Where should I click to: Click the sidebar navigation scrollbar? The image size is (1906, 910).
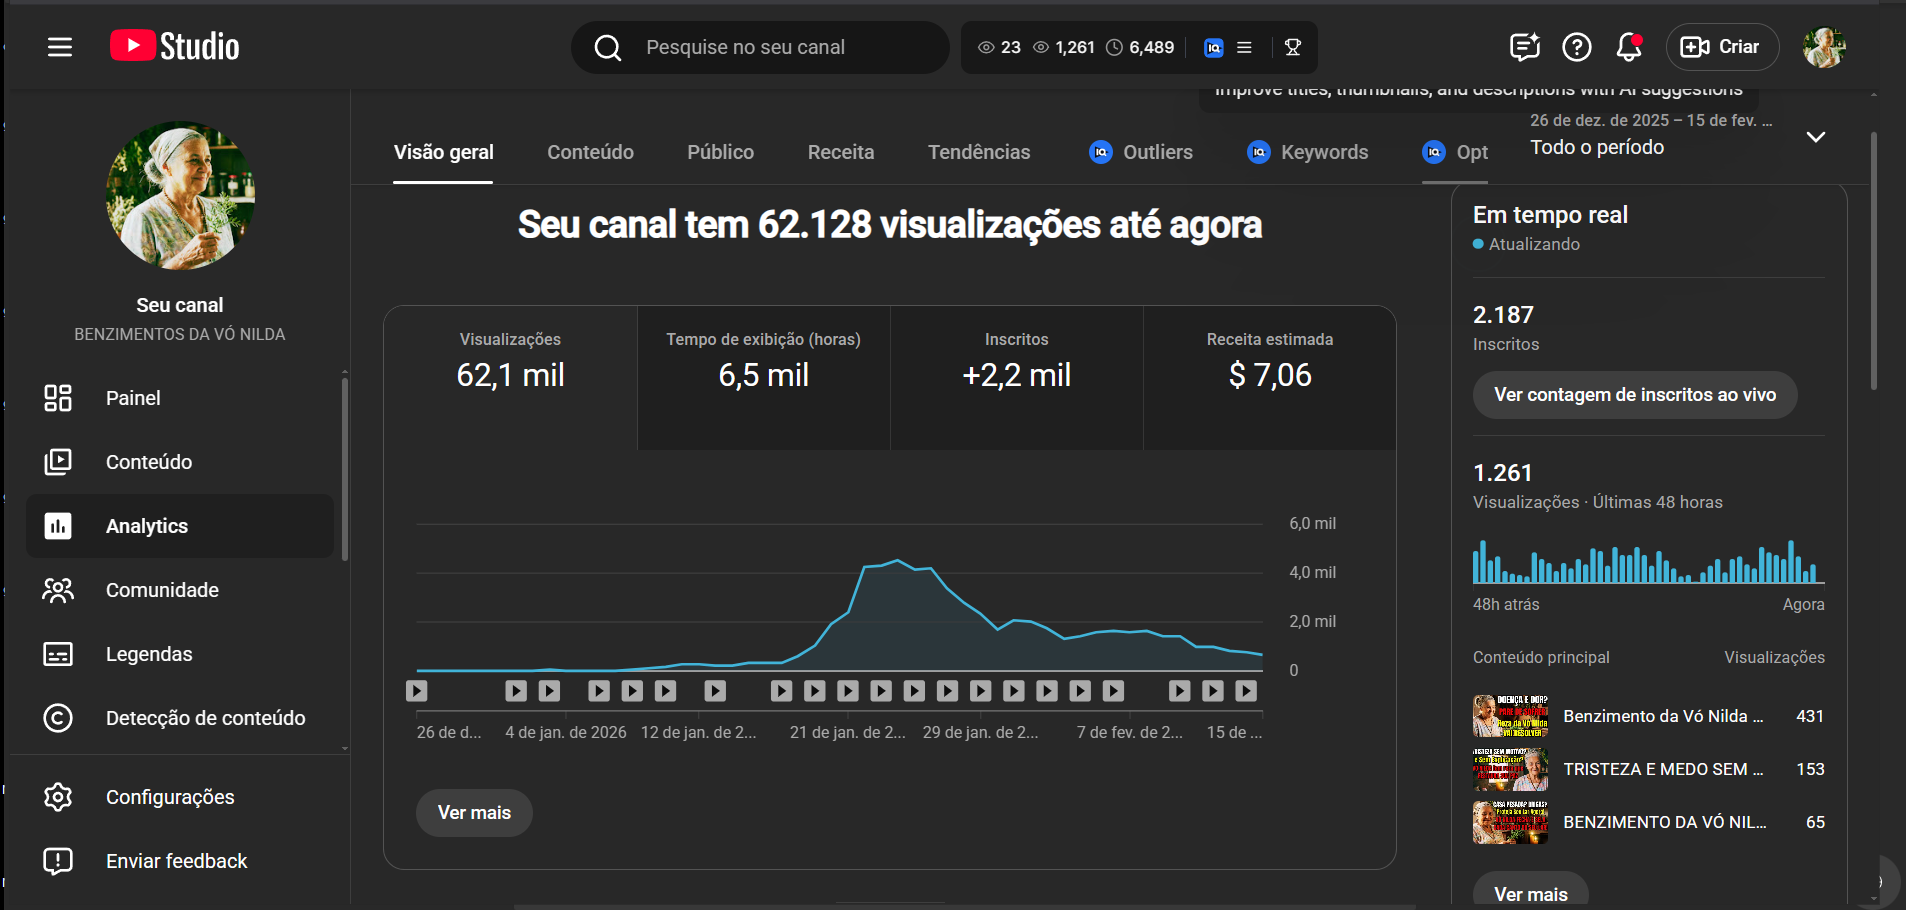tap(345, 468)
